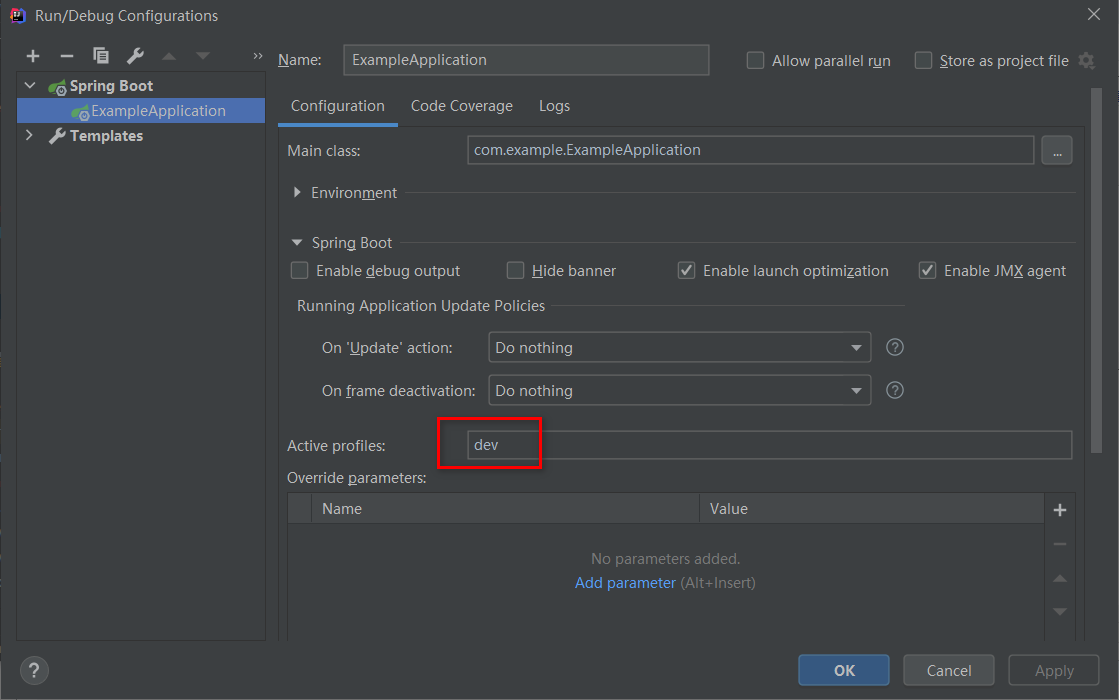1119x700 pixels.
Task: Click the Value column header in parameters table
Action: [872, 509]
